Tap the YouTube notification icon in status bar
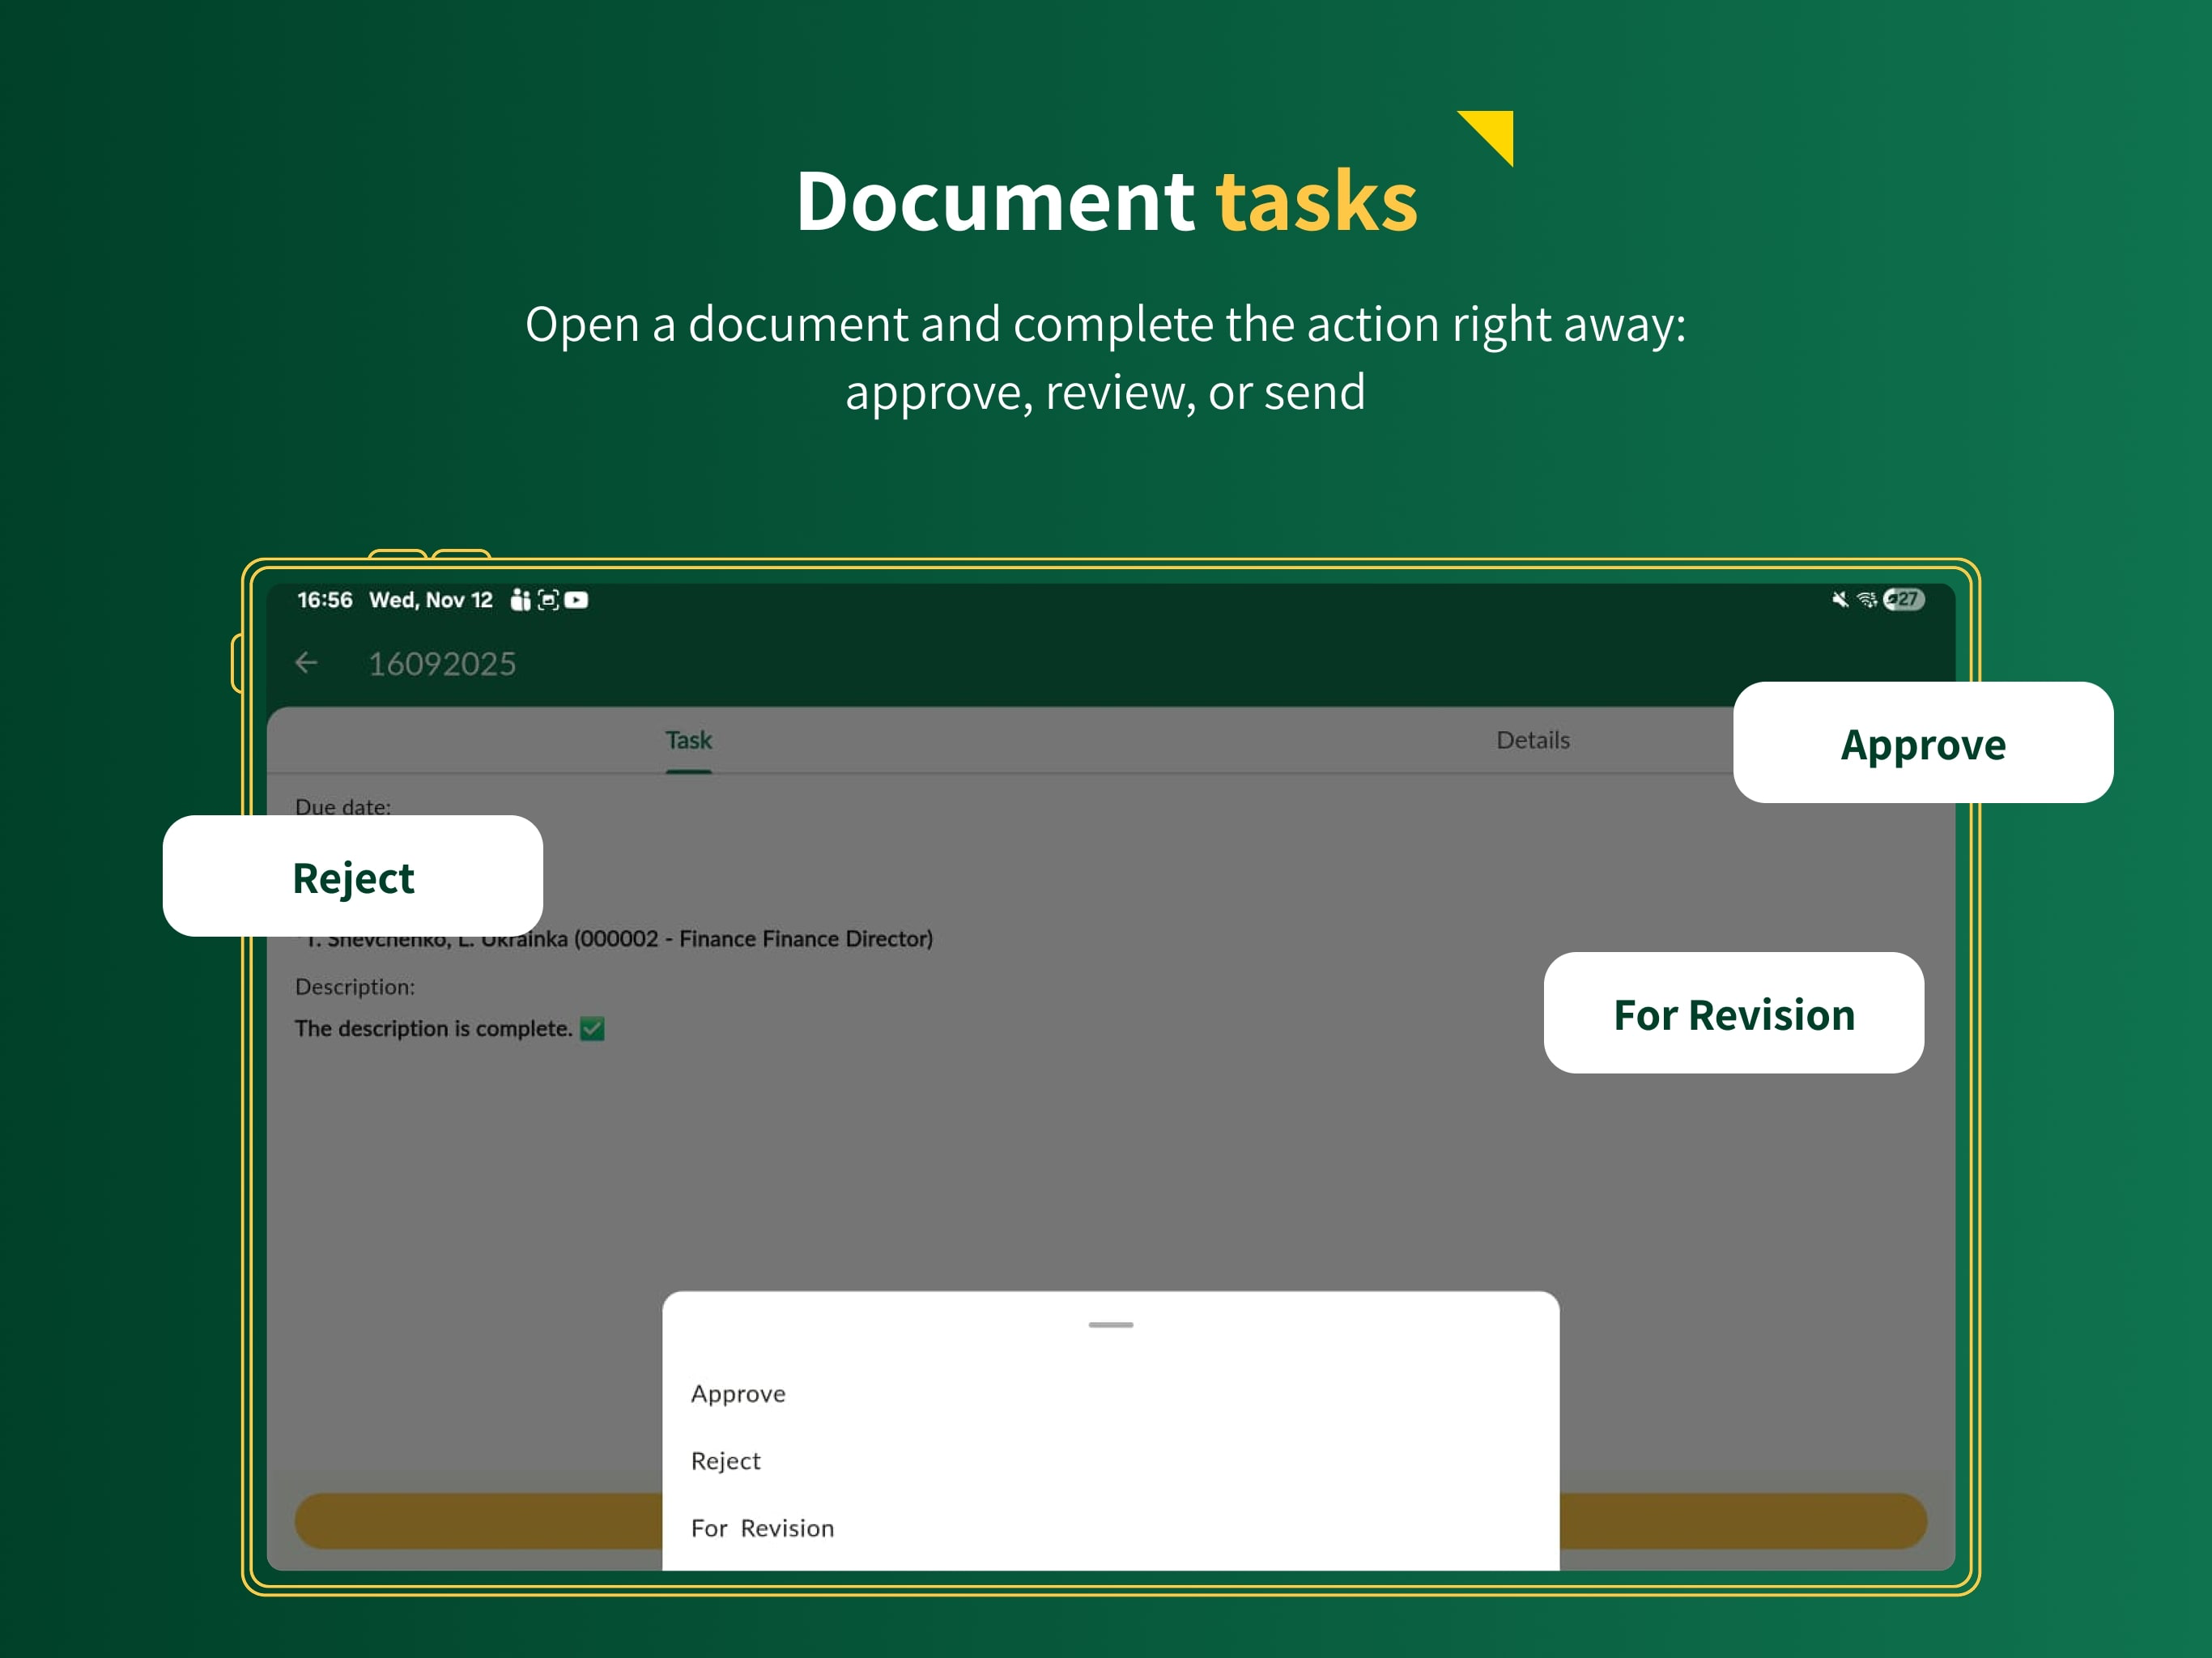Image resolution: width=2212 pixels, height=1658 pixels. tap(576, 600)
